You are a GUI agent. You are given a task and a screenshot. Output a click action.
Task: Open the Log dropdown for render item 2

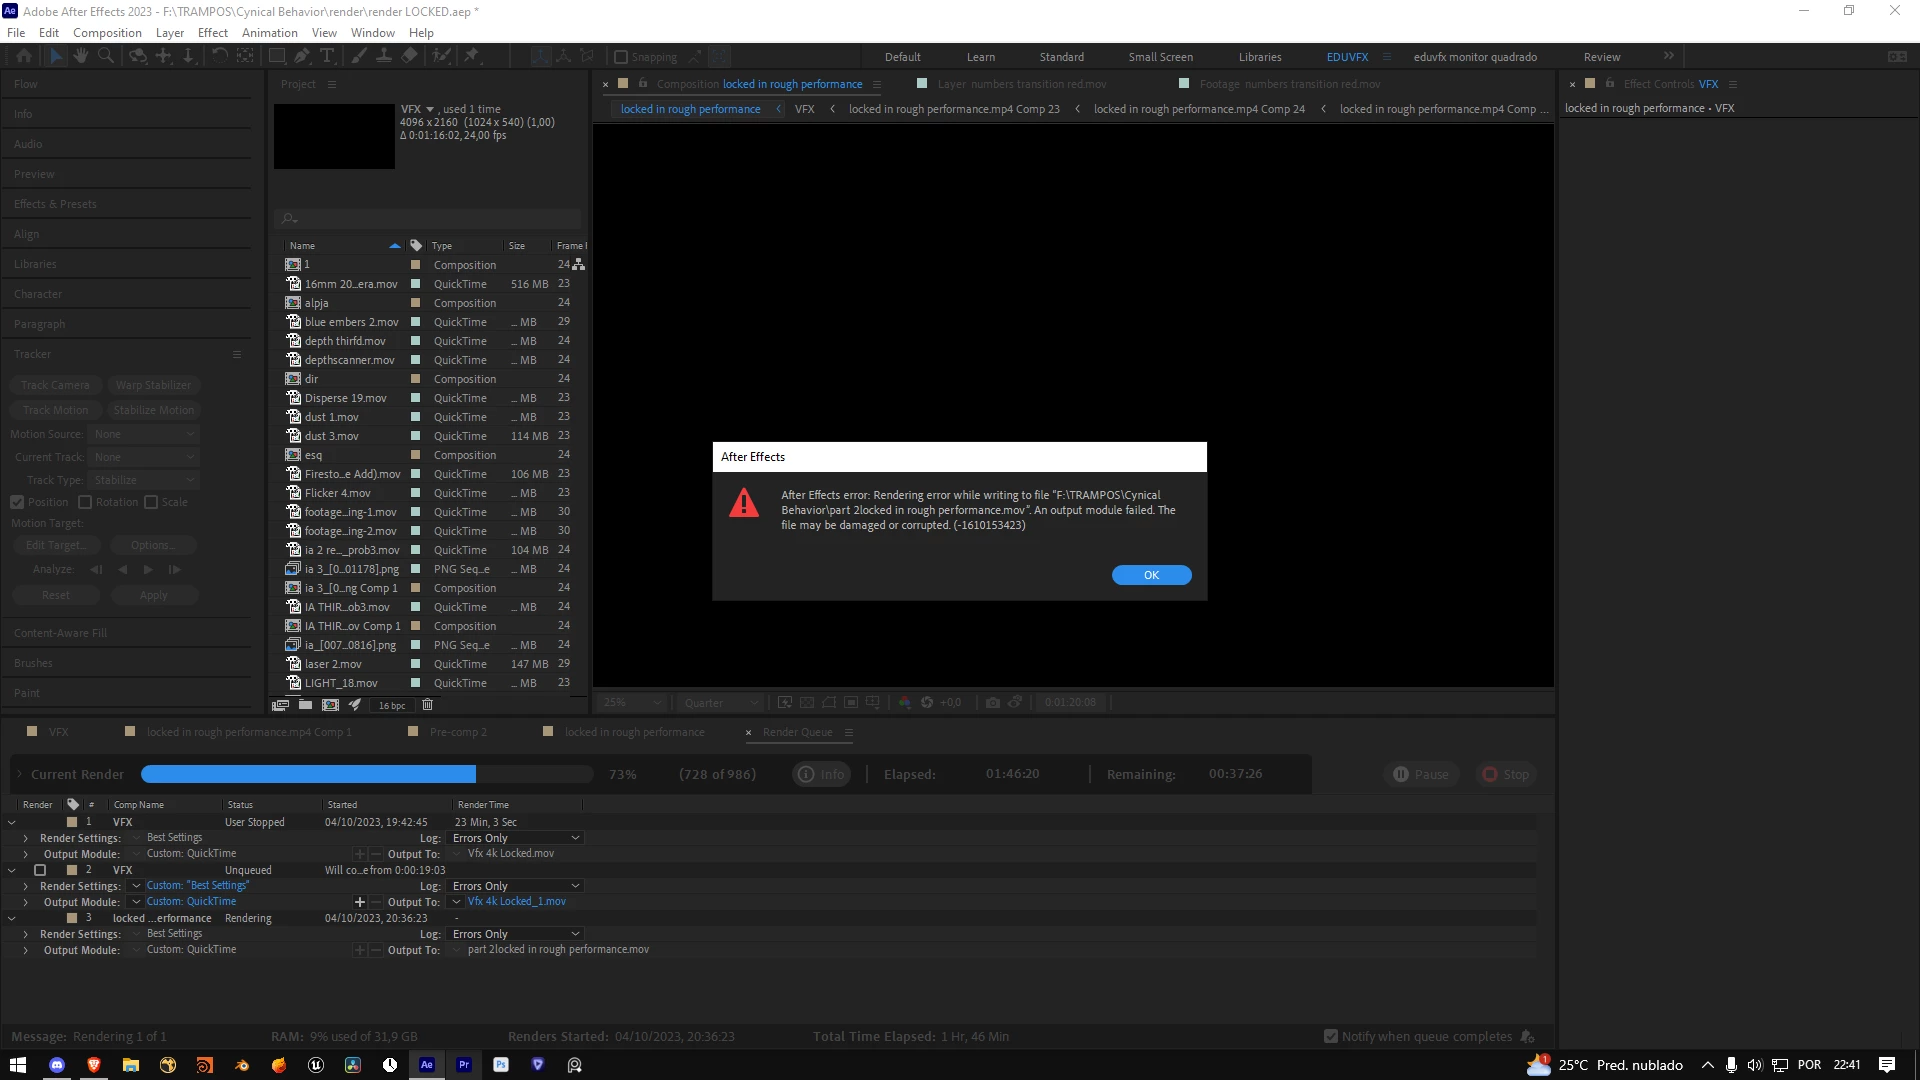click(515, 886)
